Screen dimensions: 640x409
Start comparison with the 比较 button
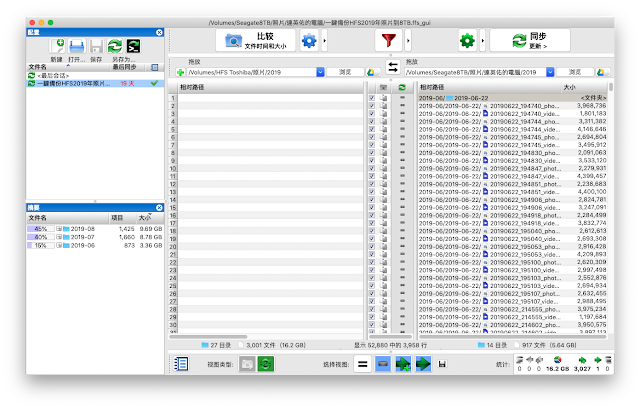tap(256, 40)
